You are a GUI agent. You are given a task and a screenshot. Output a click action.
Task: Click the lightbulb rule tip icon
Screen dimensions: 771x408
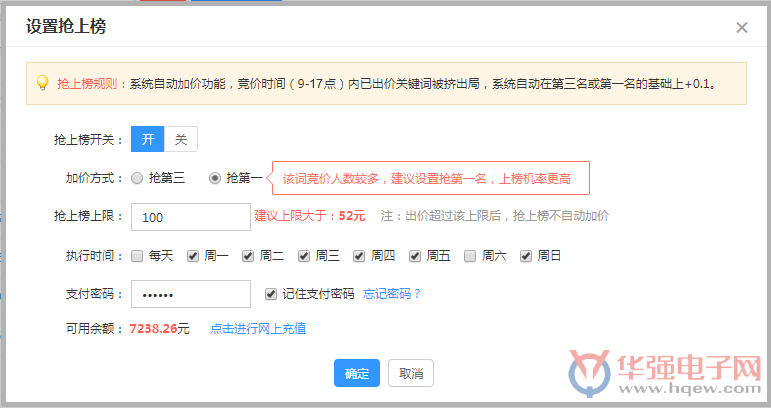pos(42,84)
